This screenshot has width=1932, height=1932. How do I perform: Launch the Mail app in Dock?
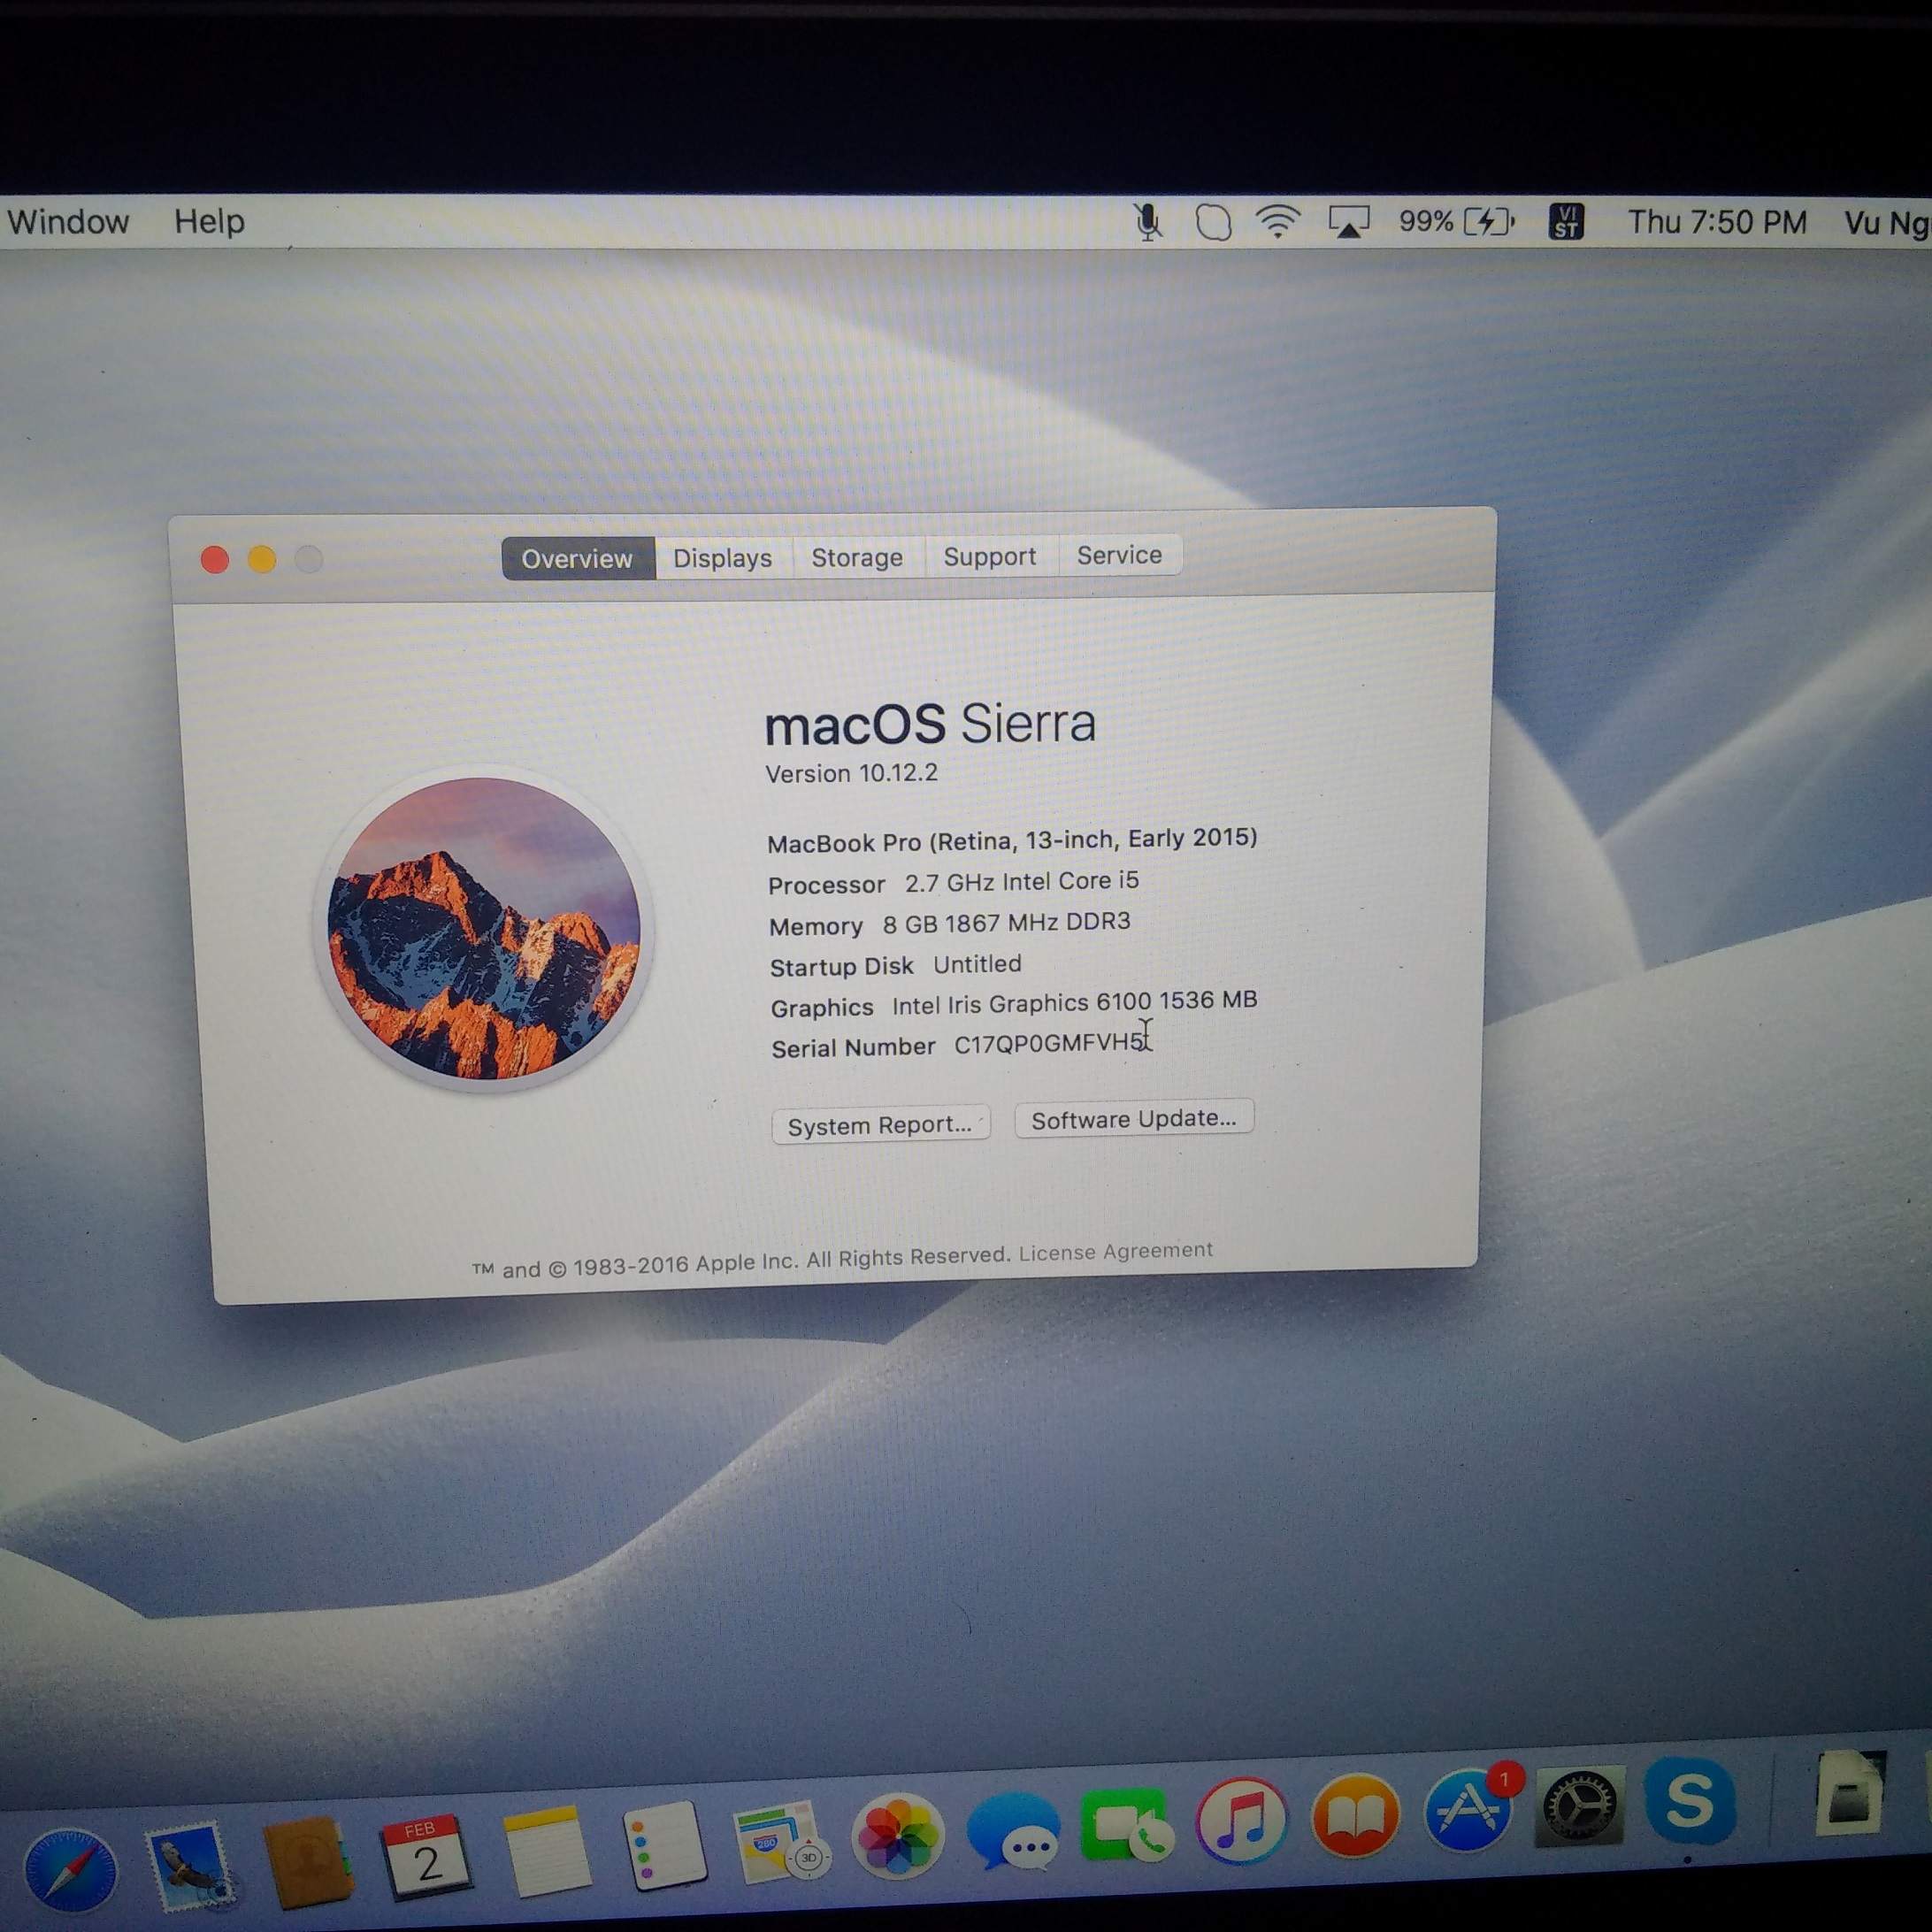(x=189, y=1863)
